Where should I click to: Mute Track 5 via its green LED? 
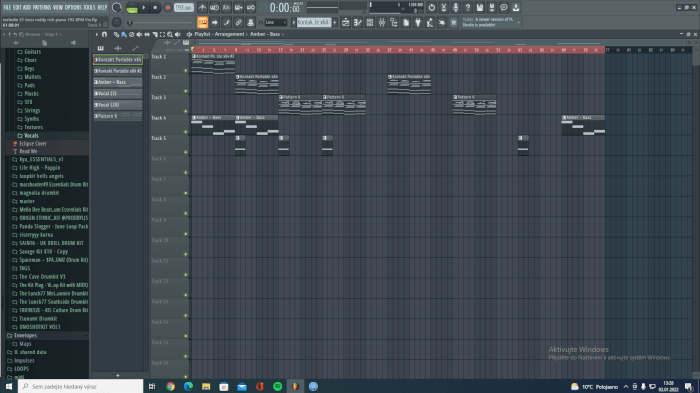pyautogui.click(x=186, y=152)
